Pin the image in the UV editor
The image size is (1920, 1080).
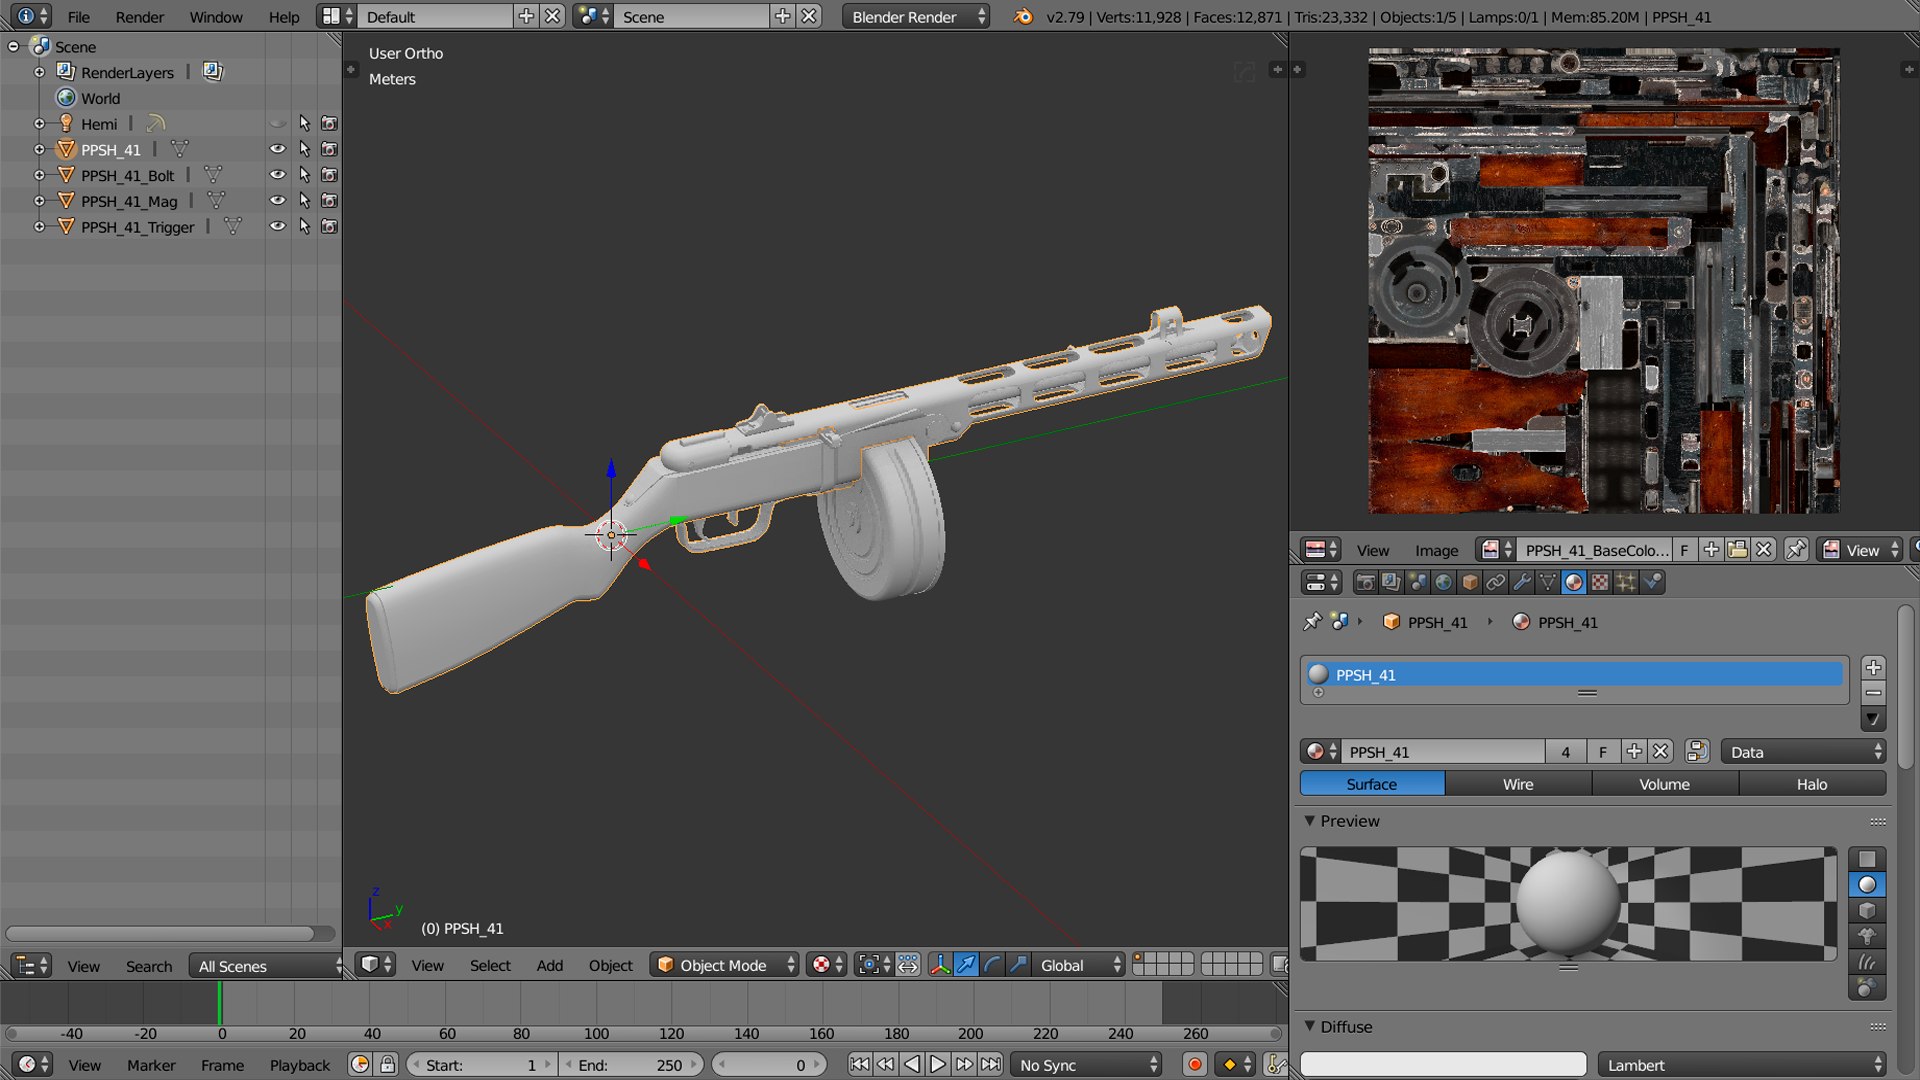click(1796, 550)
